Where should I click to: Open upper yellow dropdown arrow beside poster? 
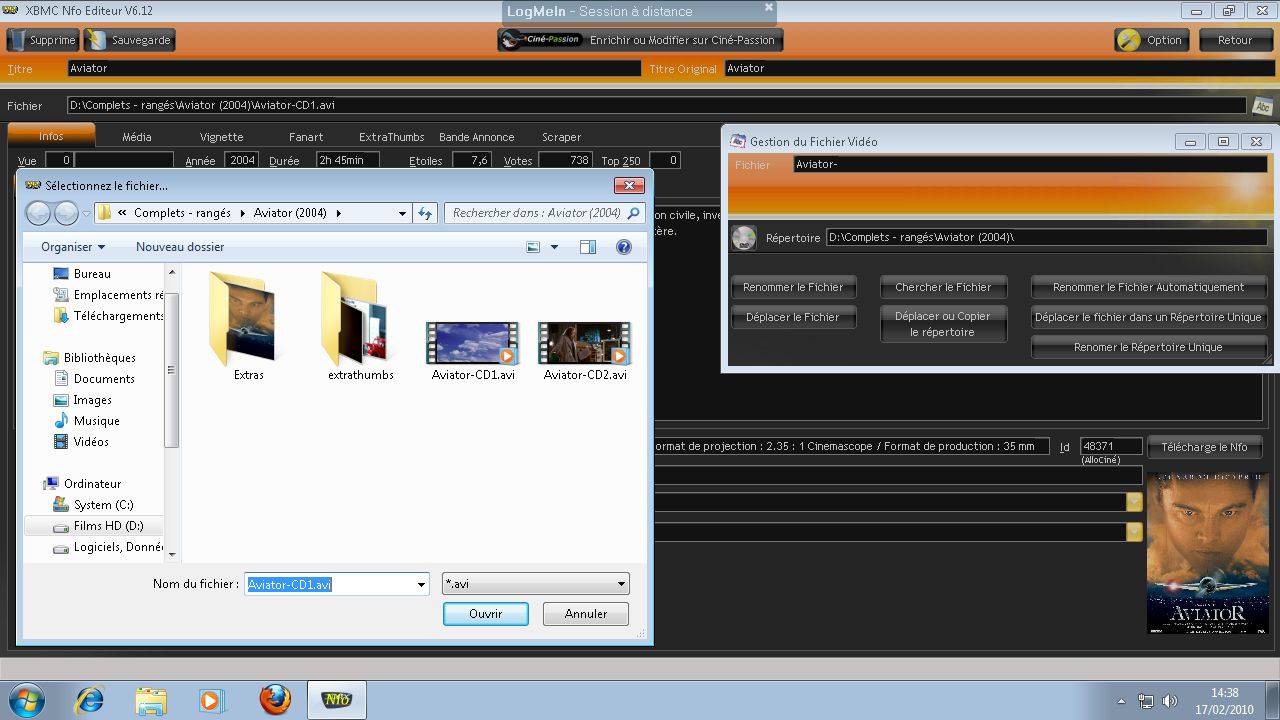(1134, 502)
